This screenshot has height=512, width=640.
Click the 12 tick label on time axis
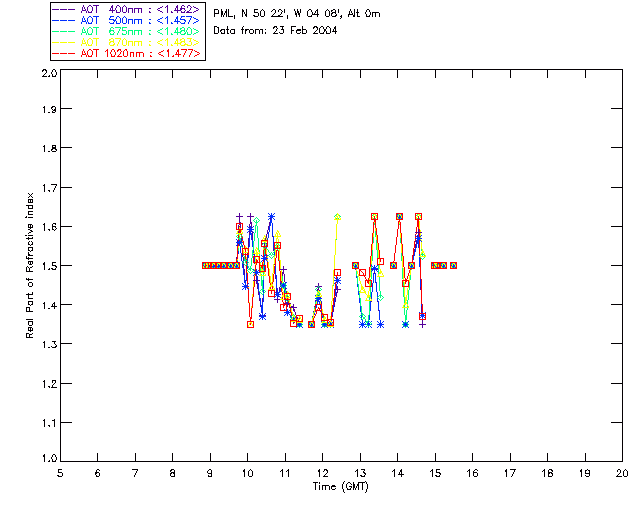click(x=322, y=472)
